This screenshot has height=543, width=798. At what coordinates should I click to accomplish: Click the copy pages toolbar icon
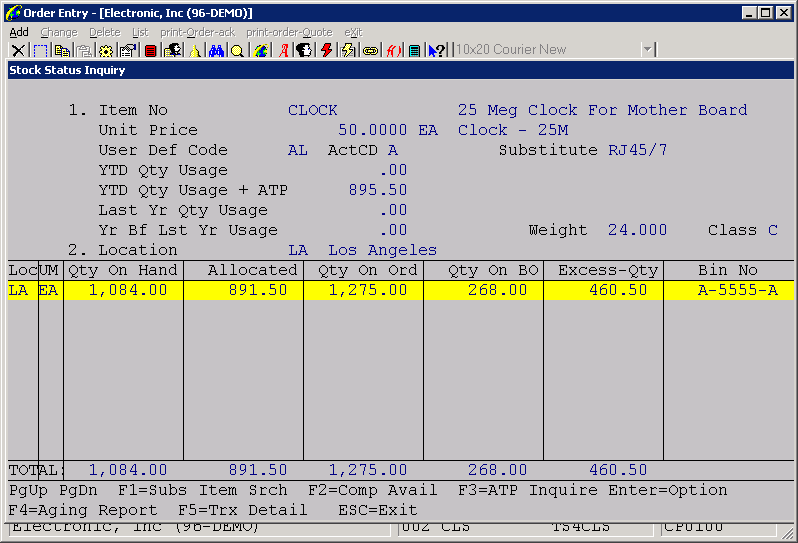[62, 50]
